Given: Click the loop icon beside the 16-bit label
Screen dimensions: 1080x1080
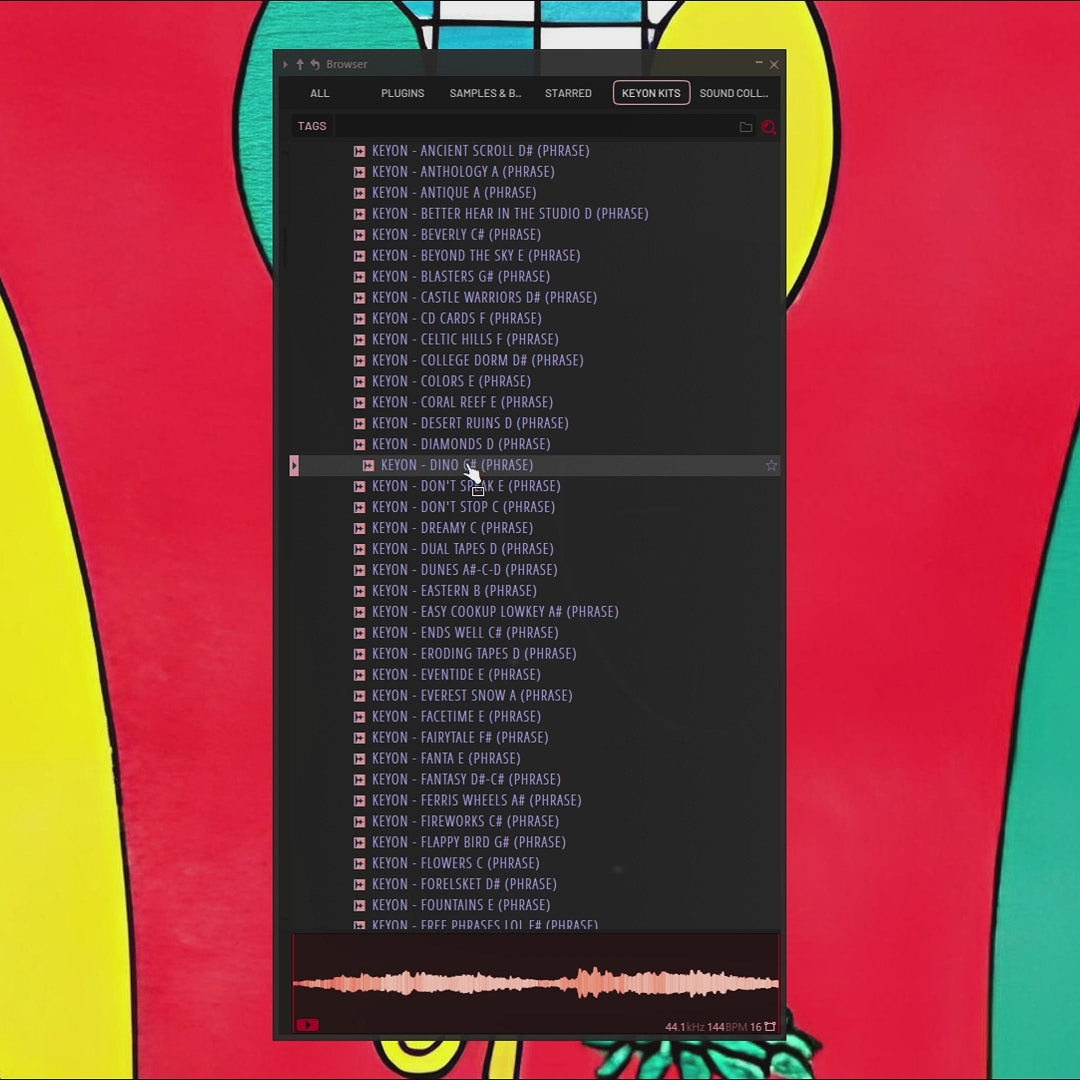Looking at the screenshot, I should click(770, 1027).
